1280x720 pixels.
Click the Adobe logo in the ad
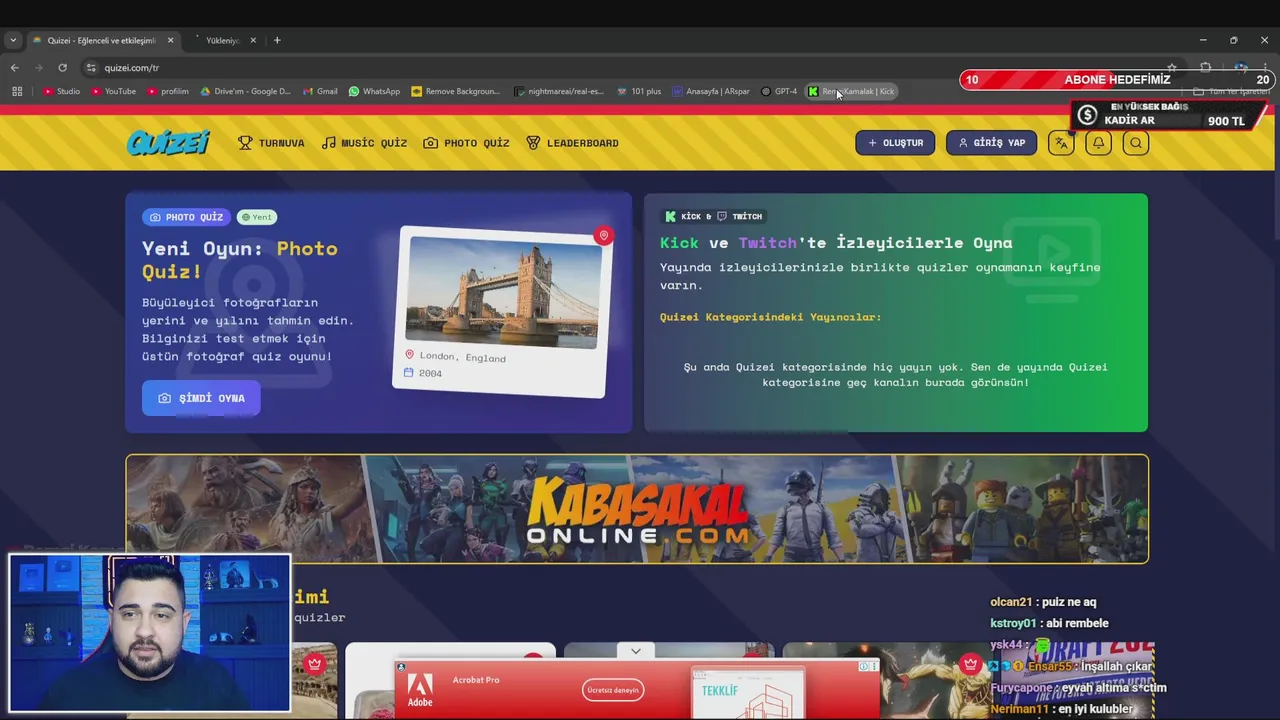[420, 690]
